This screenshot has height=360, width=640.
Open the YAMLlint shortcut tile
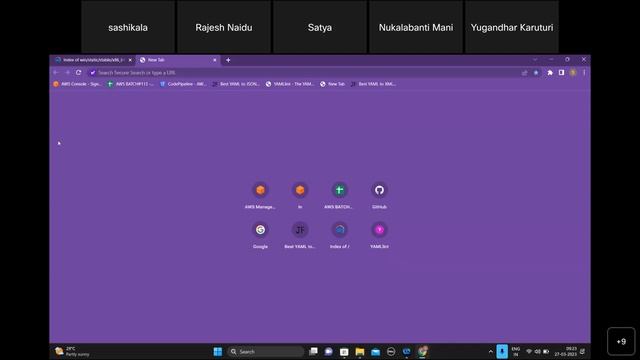(x=379, y=235)
